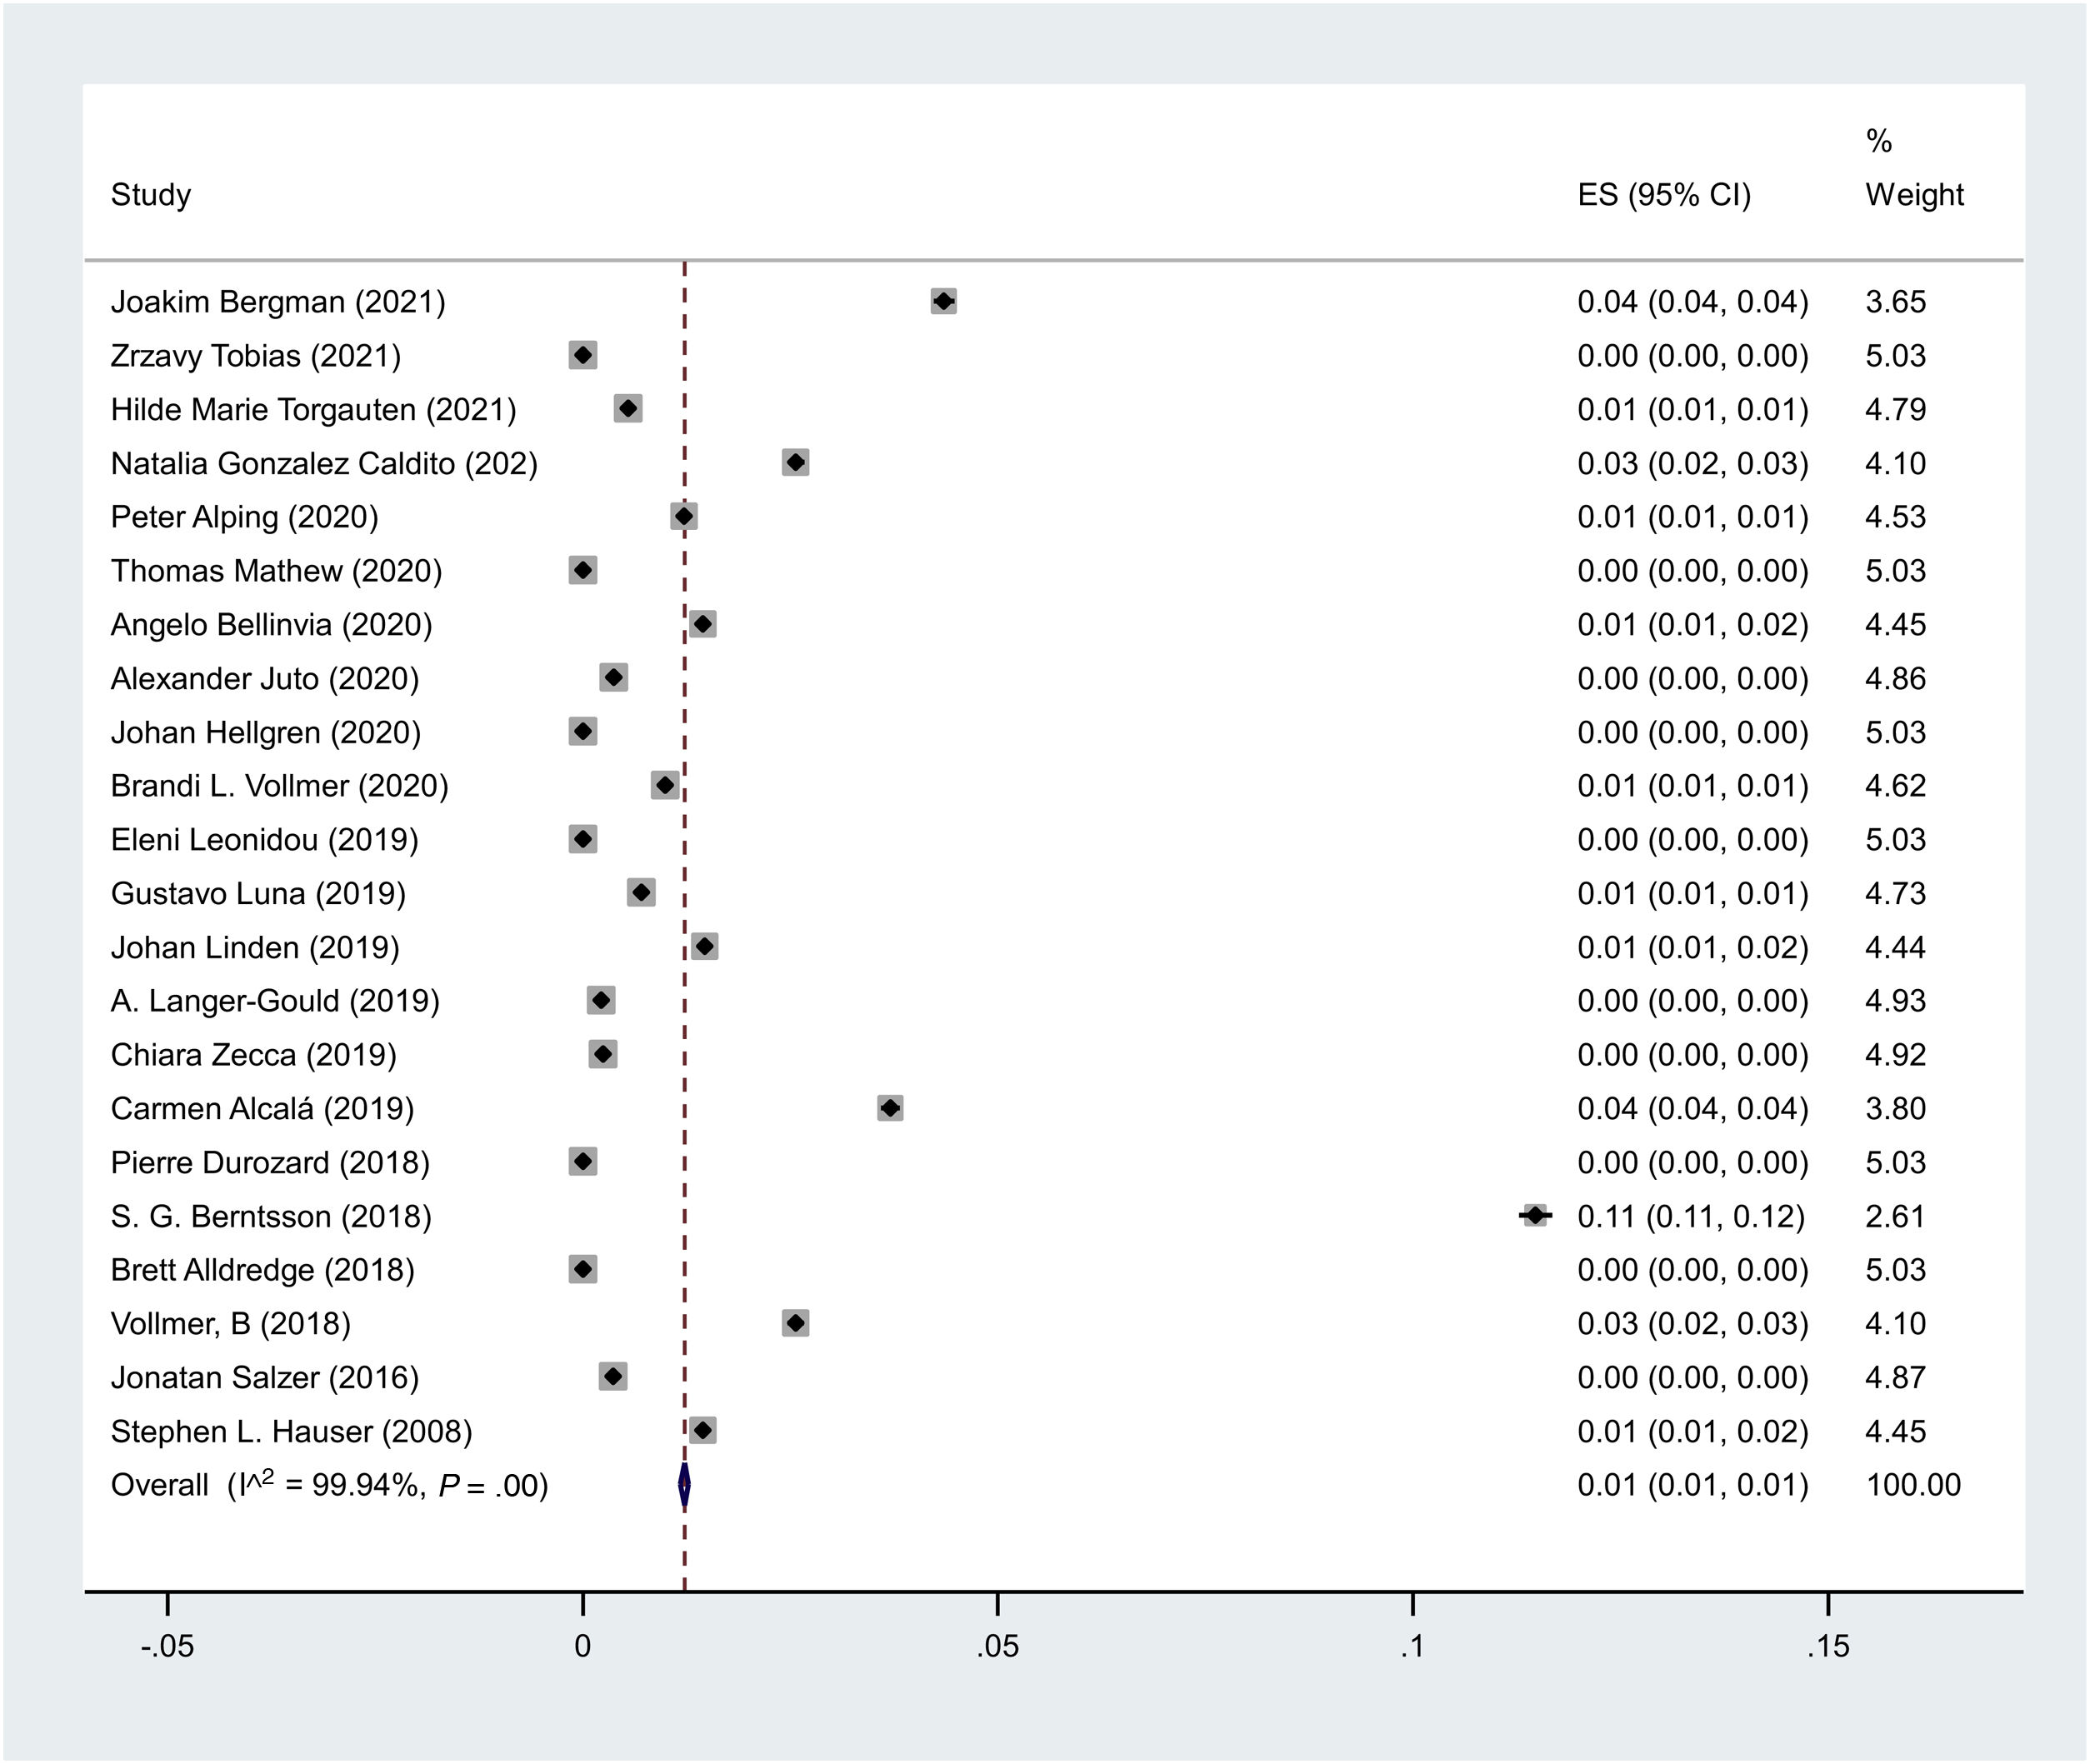Click the -.05 axis tick label
Screen dimensions: 2090x1764
pos(167,1647)
